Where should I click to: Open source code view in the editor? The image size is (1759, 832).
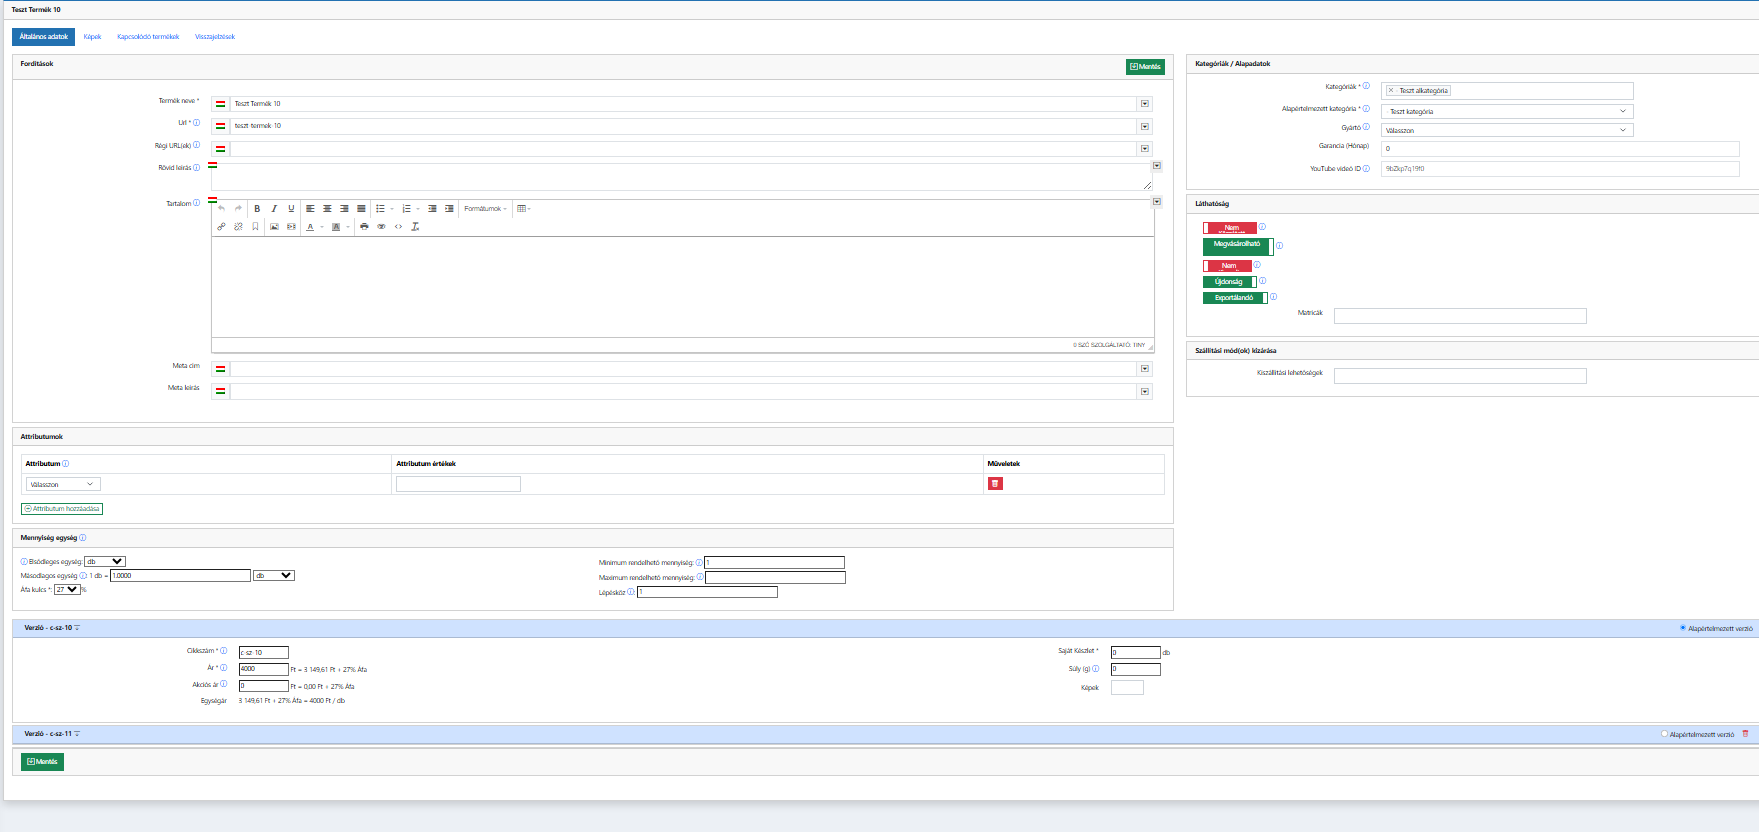(x=398, y=227)
